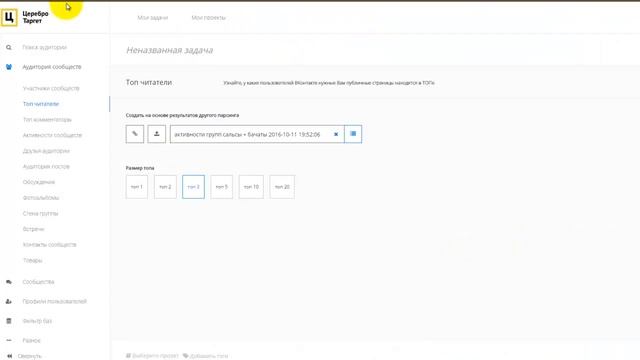640x360 pixels.
Task: Expand the Сообщества sidebar section
Action: pyautogui.click(x=38, y=282)
